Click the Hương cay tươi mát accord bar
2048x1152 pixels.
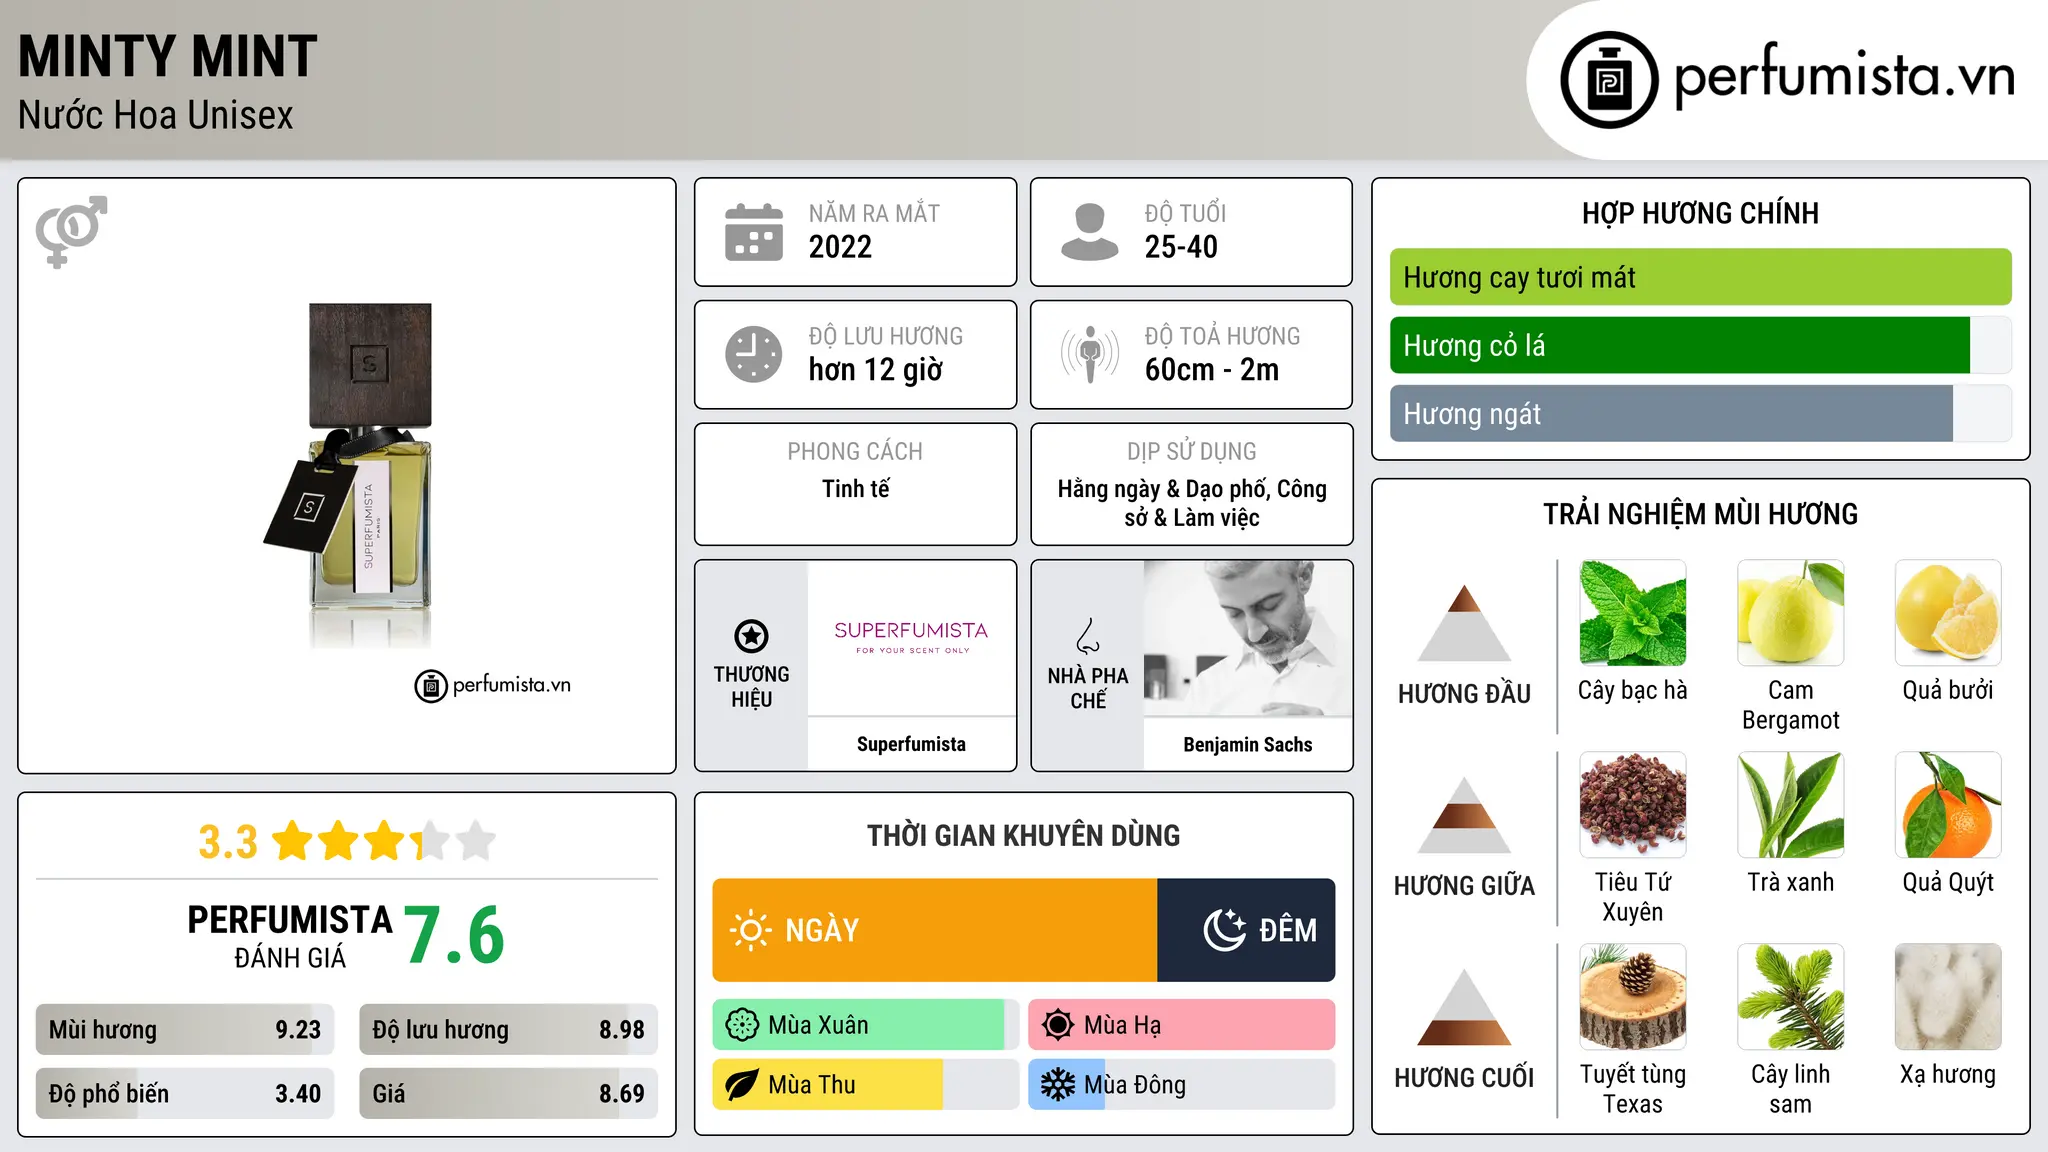coord(1700,277)
